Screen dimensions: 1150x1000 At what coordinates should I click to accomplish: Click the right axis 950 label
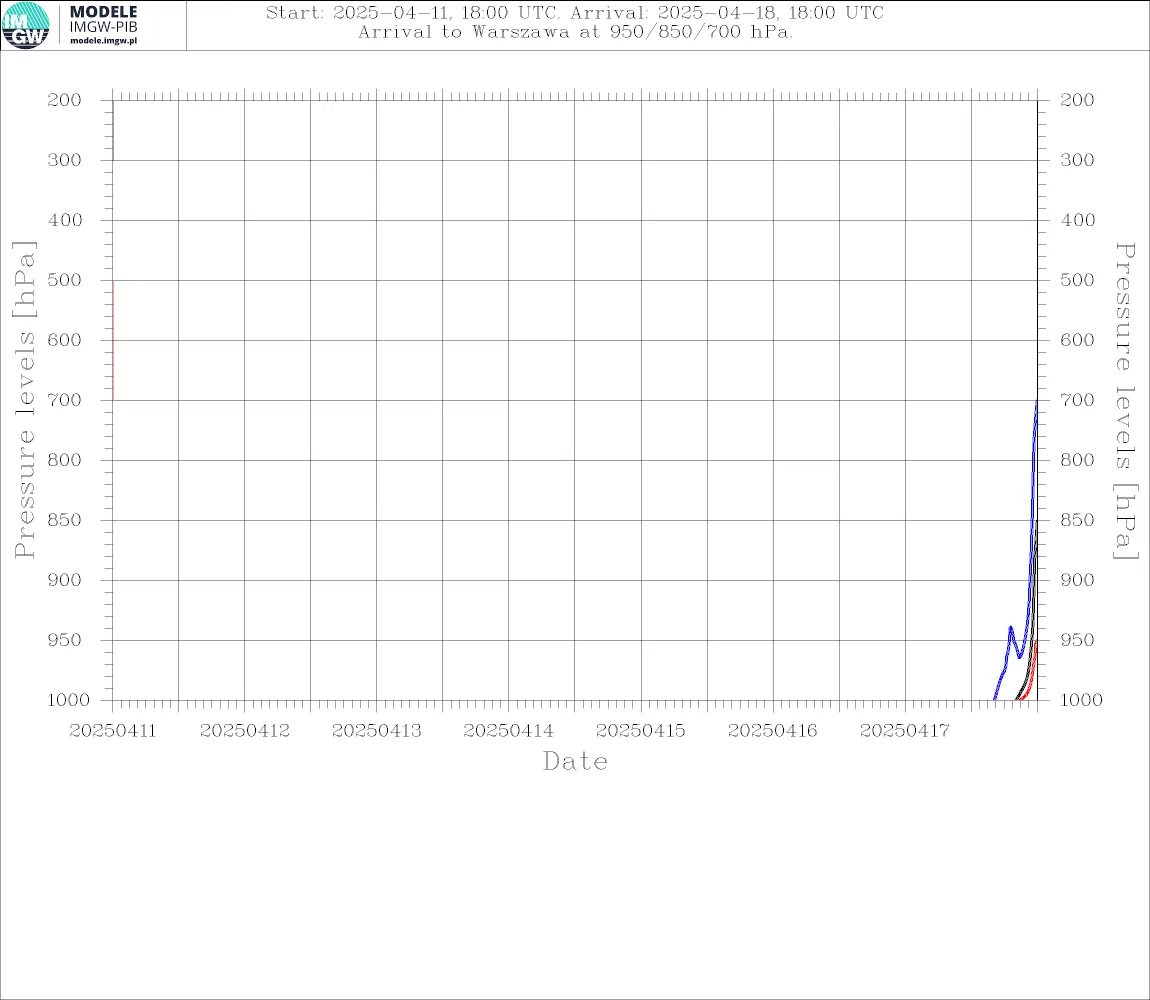1077,640
